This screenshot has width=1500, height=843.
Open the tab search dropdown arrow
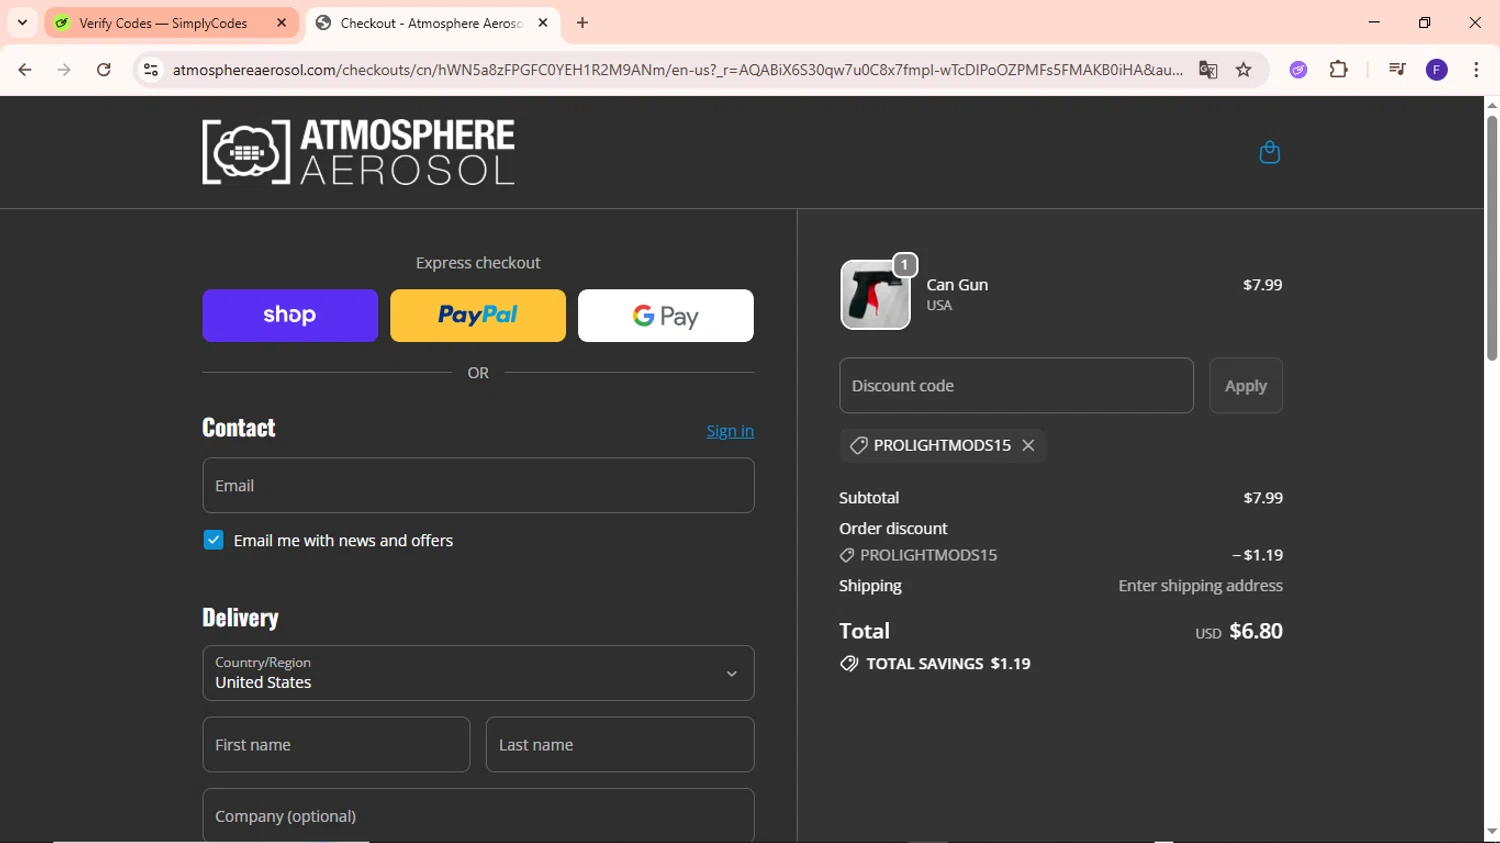[x=22, y=22]
